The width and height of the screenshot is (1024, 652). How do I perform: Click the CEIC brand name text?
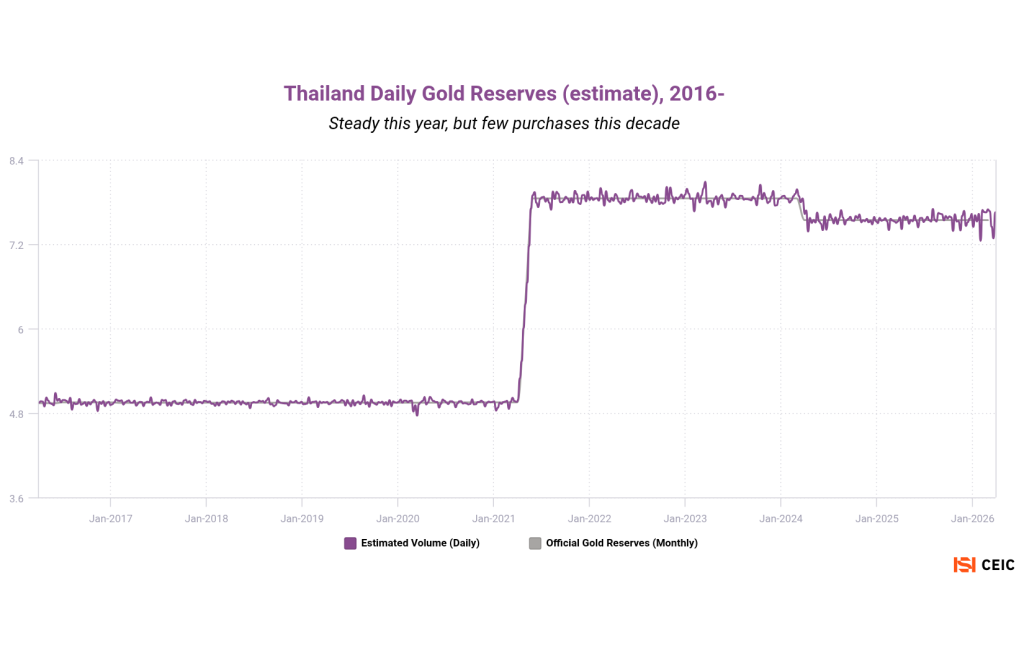997,565
